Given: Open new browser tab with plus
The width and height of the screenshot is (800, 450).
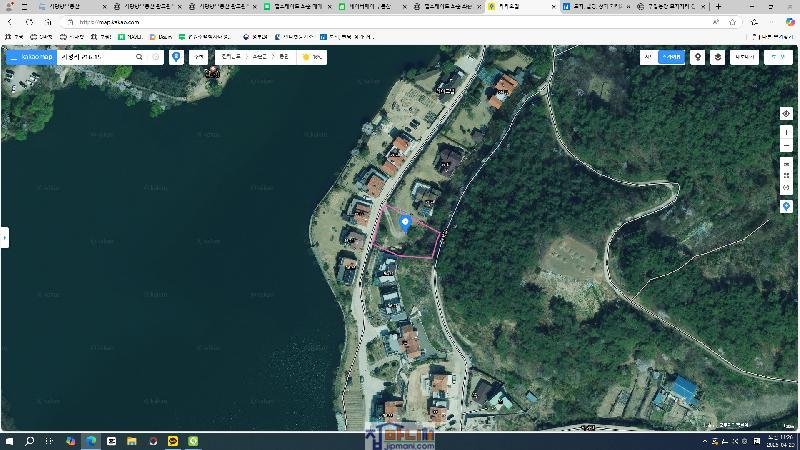Looking at the screenshot, I should 718,6.
